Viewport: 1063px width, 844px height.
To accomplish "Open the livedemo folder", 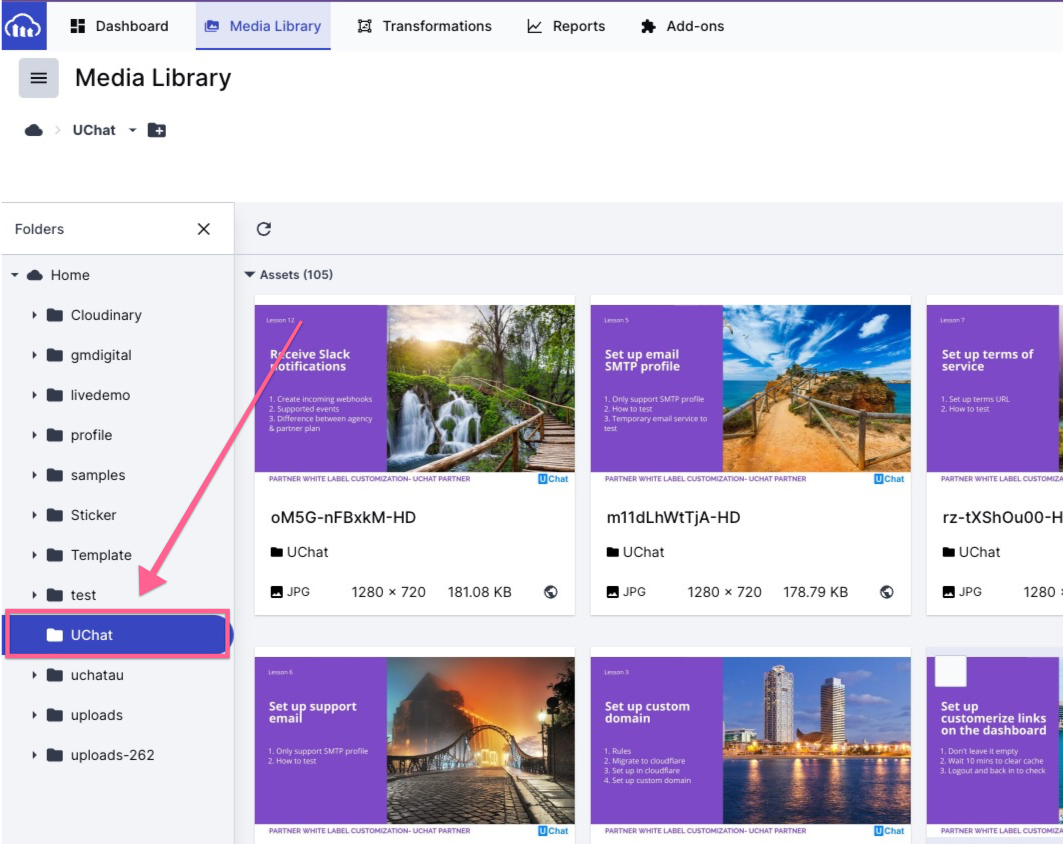I will pyautogui.click(x=100, y=395).
